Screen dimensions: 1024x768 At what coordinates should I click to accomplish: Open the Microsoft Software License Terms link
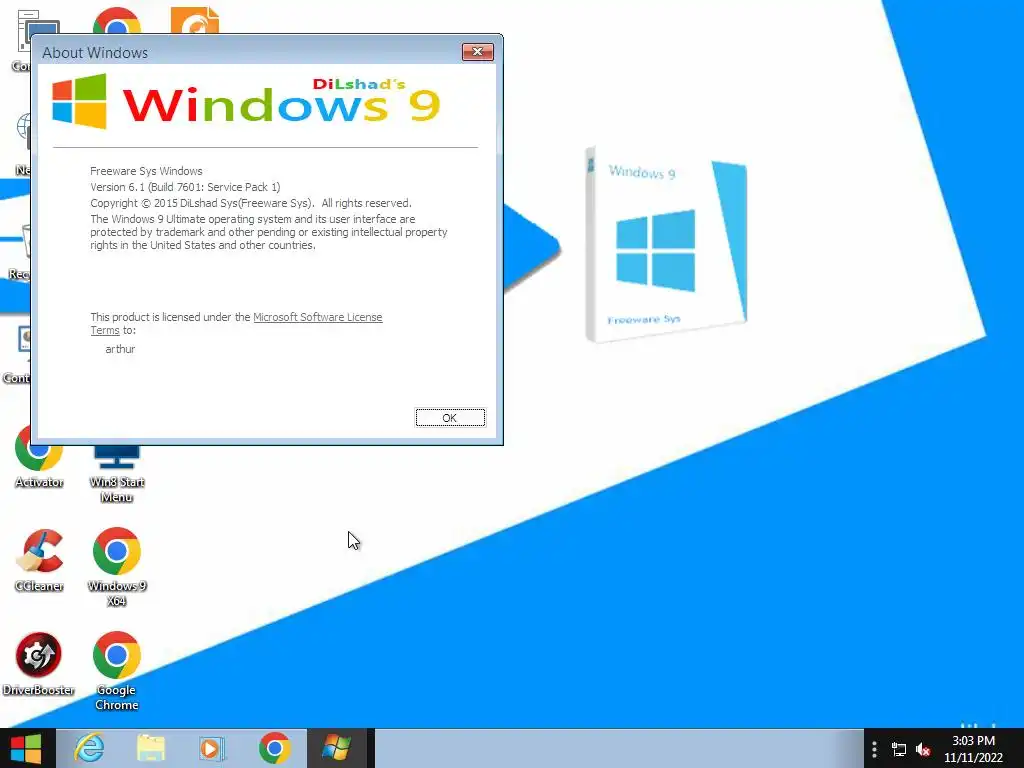pyautogui.click(x=317, y=317)
